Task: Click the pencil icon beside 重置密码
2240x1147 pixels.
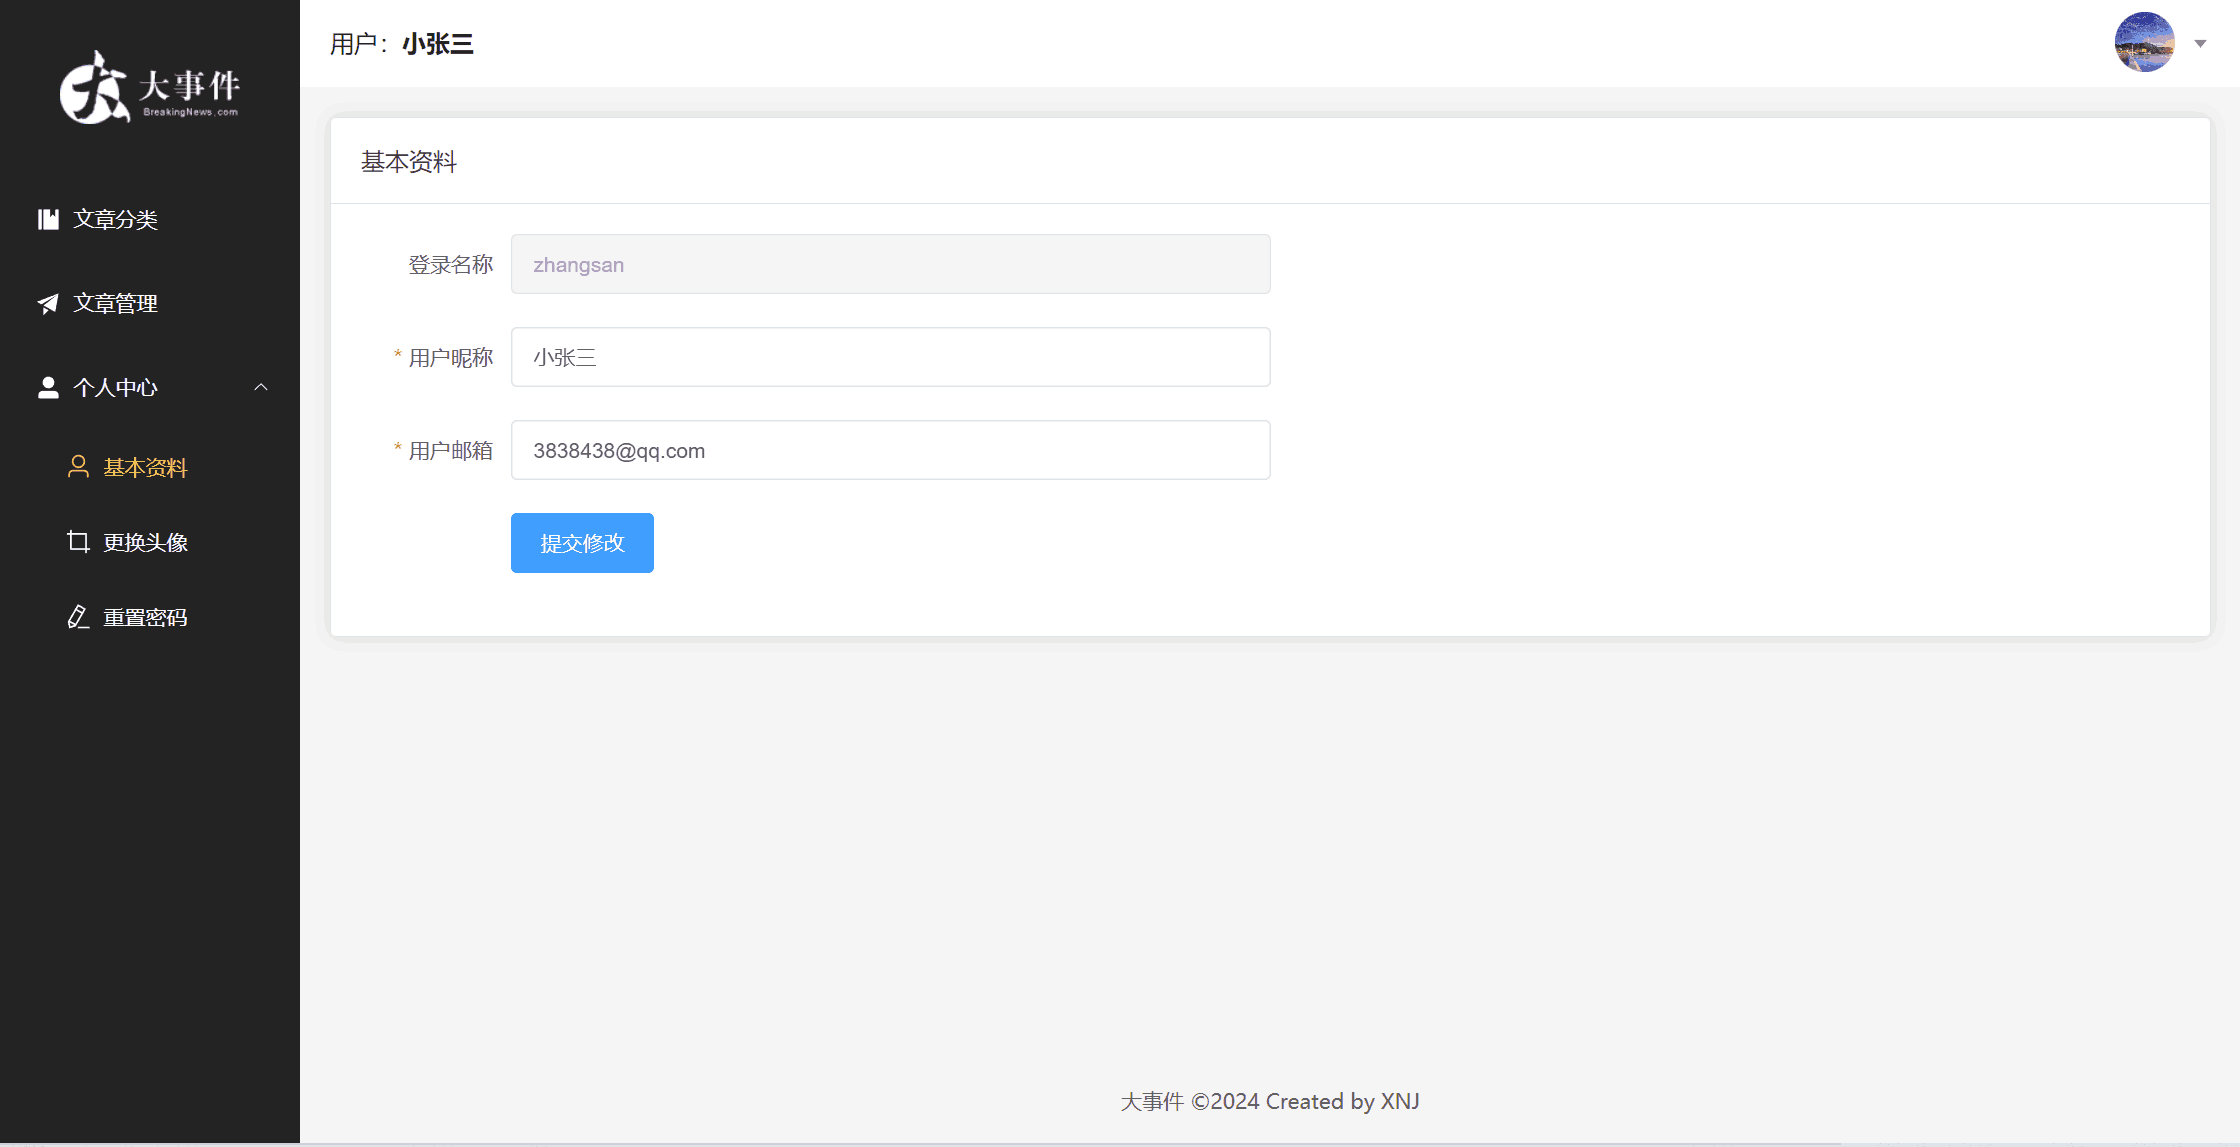Action: click(78, 617)
